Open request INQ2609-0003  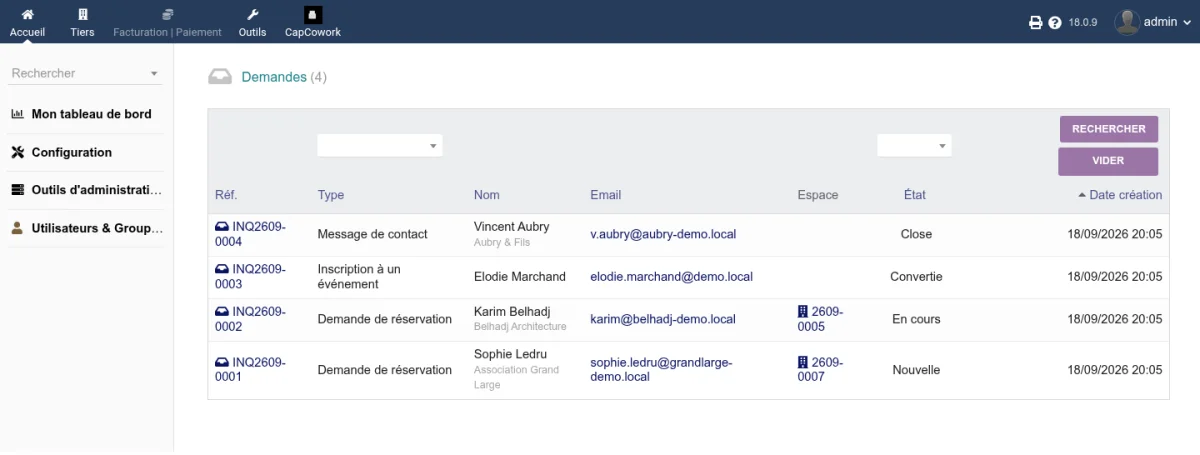point(251,276)
